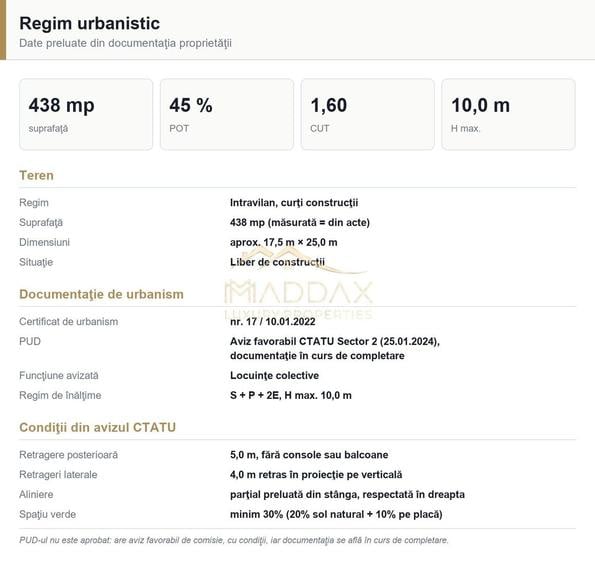The height and width of the screenshot is (563, 595).
Task: Click the Condiții din avizul CTATU heading
Action: (x=98, y=428)
